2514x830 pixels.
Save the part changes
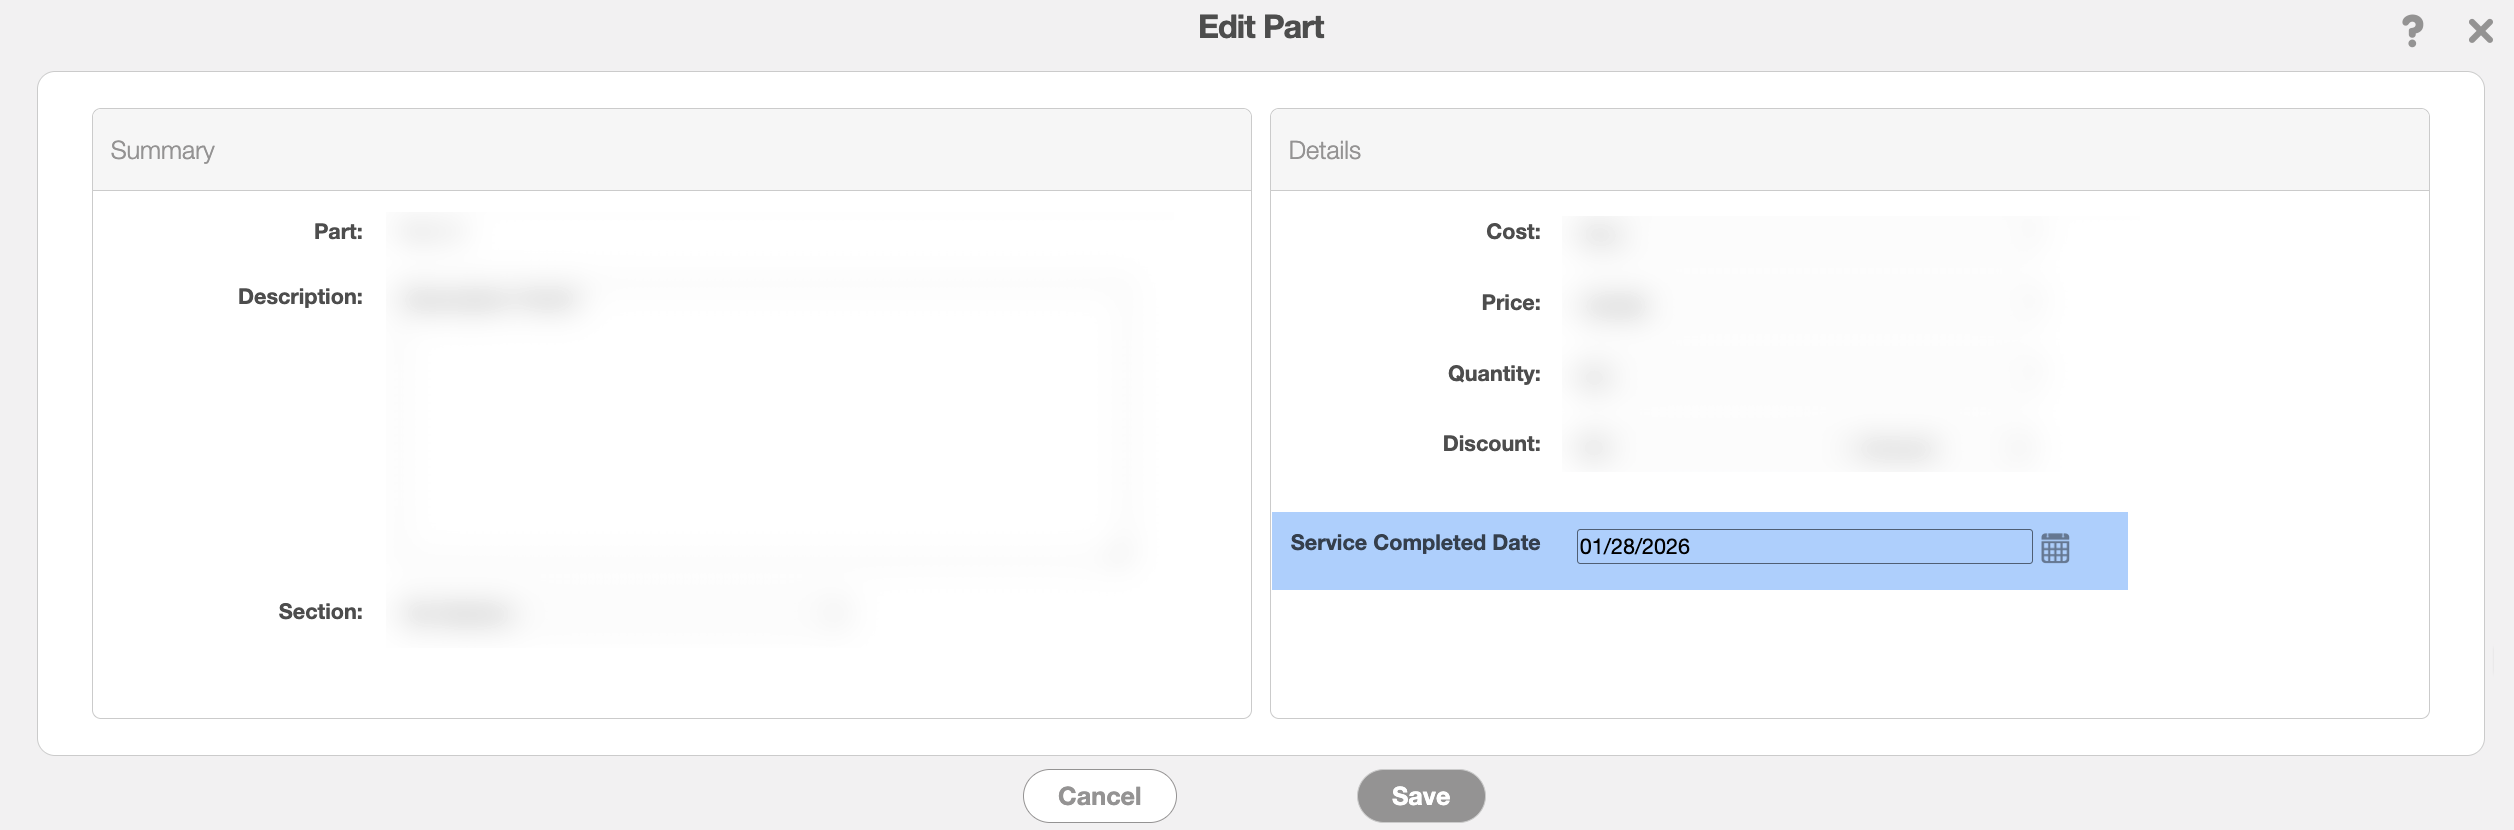tap(1420, 796)
